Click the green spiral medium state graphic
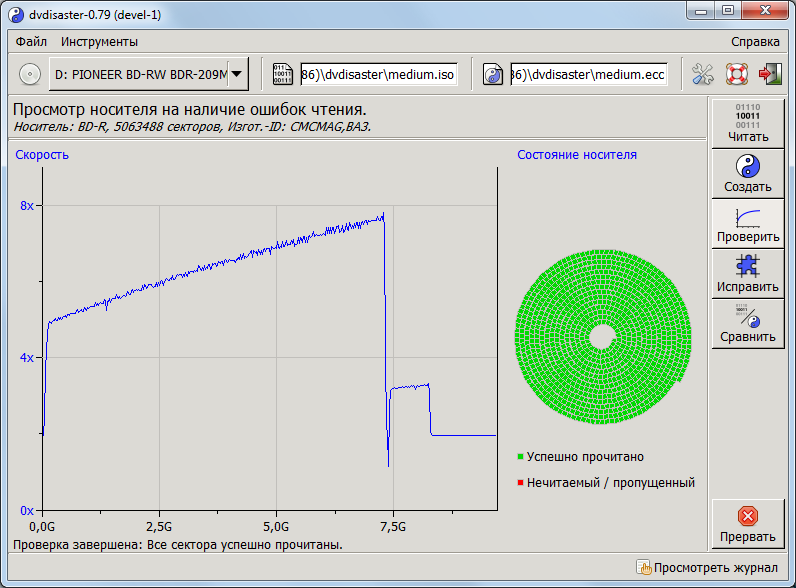796x588 pixels. (x=602, y=338)
